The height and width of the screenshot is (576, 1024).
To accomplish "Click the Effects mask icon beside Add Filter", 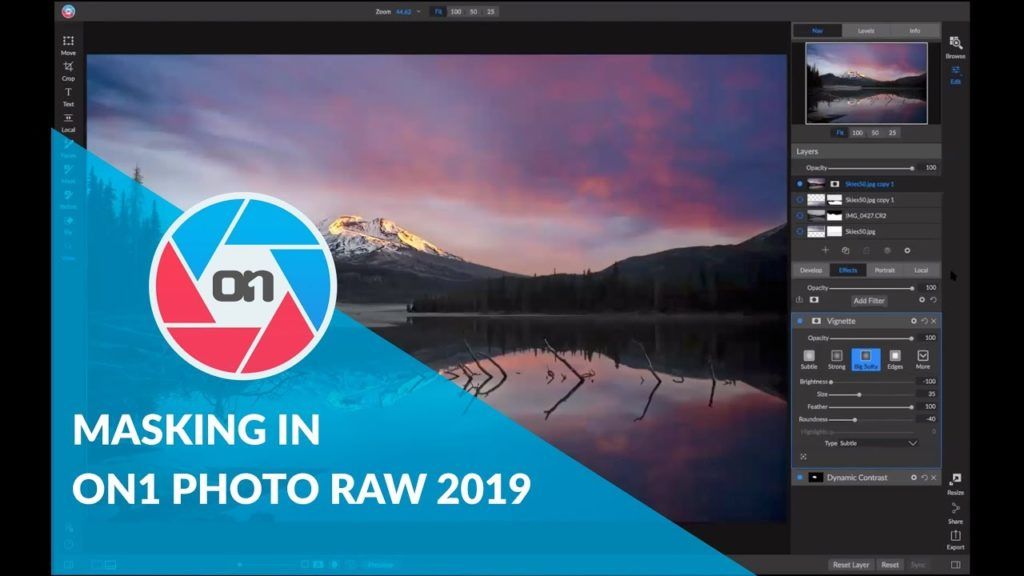I will (814, 300).
